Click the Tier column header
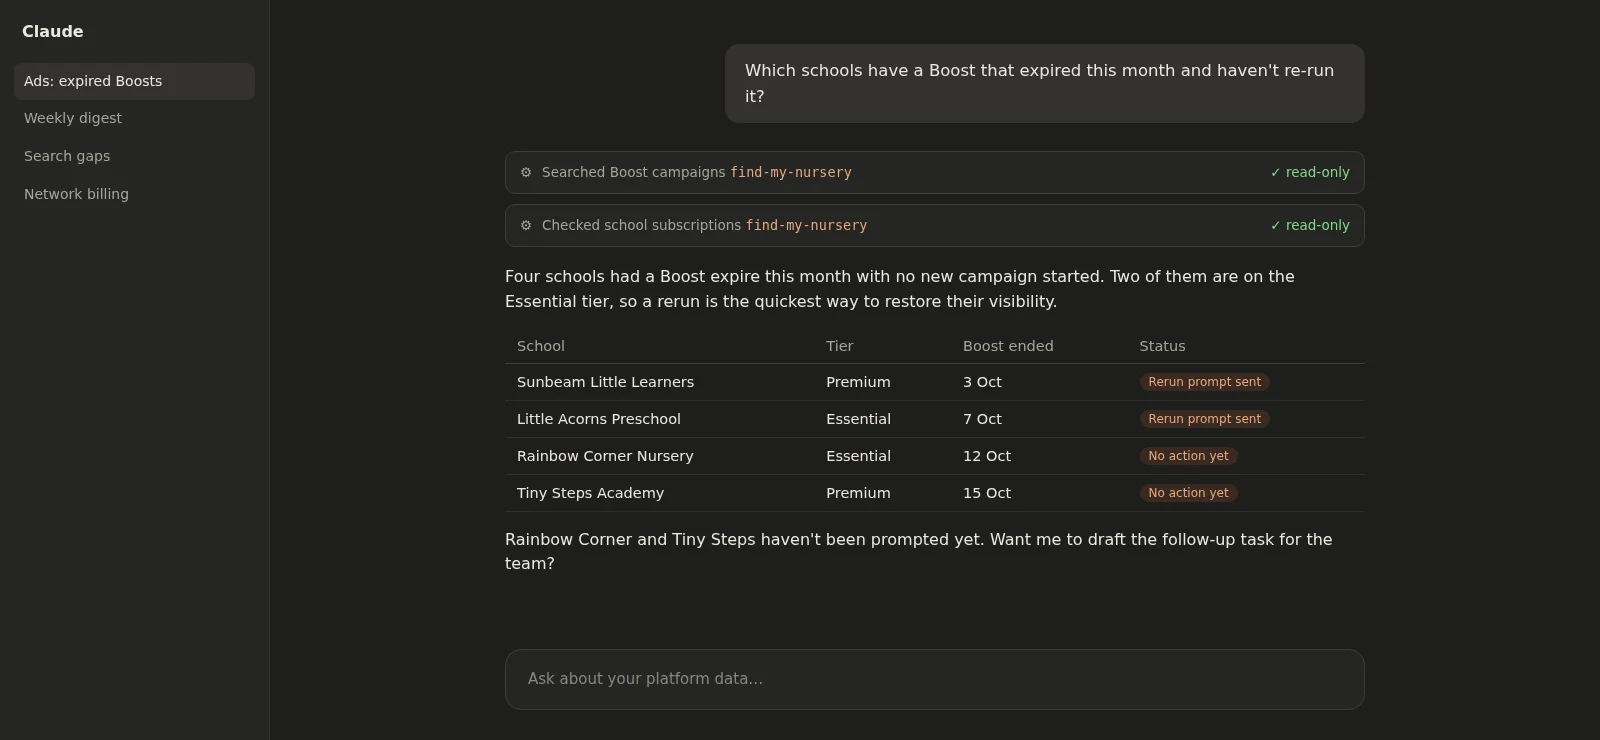The height and width of the screenshot is (740, 1600). click(840, 346)
